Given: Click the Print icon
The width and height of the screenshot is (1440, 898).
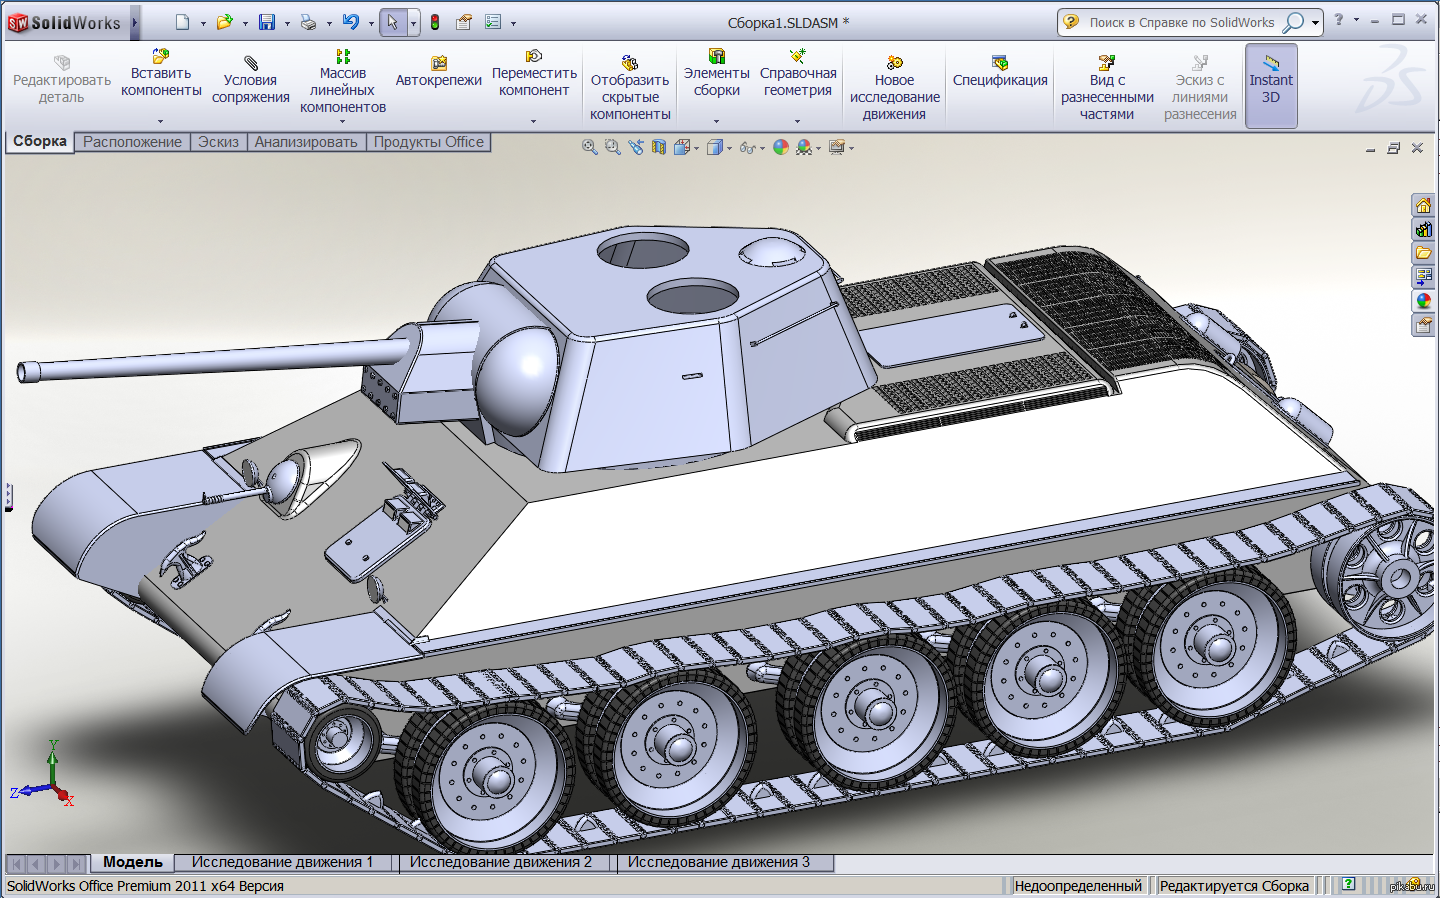Looking at the screenshot, I should tap(308, 22).
